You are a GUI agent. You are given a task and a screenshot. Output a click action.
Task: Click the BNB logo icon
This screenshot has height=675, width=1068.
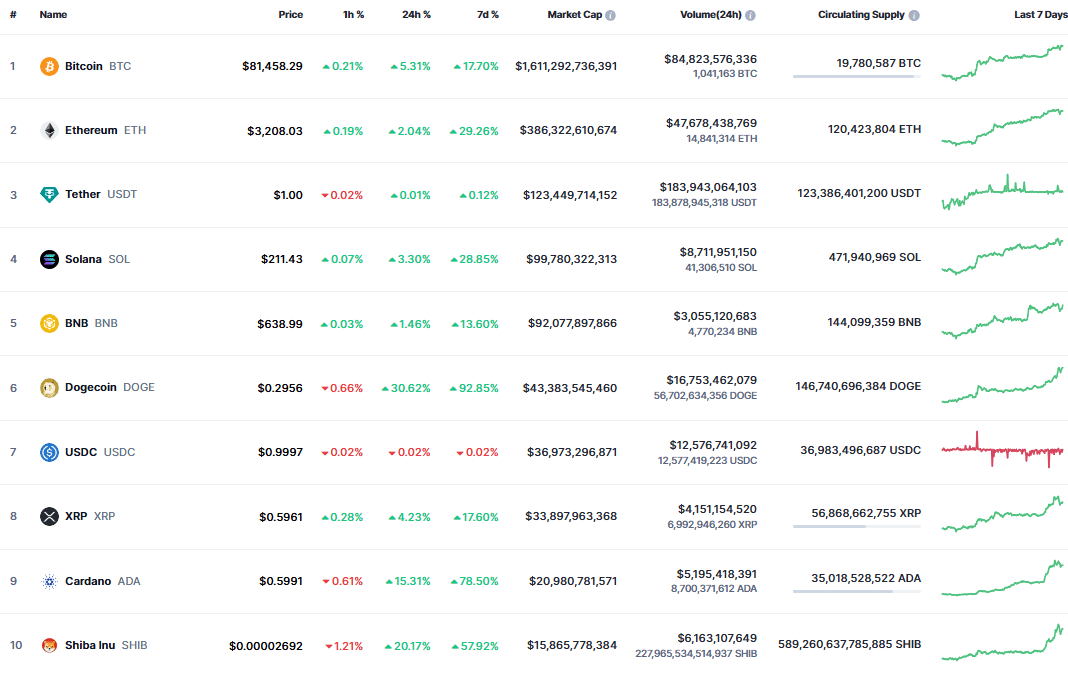pos(49,323)
